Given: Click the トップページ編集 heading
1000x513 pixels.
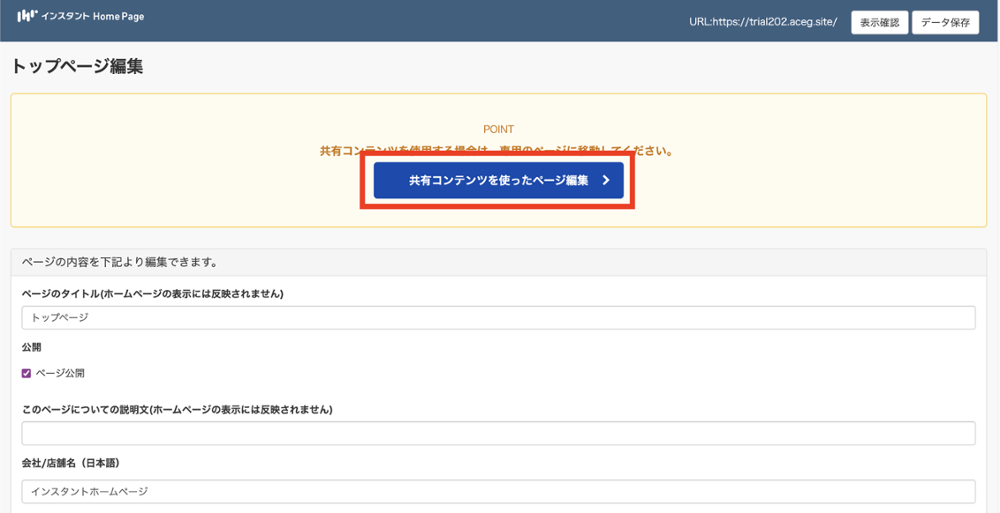Looking at the screenshot, I should point(77,67).
